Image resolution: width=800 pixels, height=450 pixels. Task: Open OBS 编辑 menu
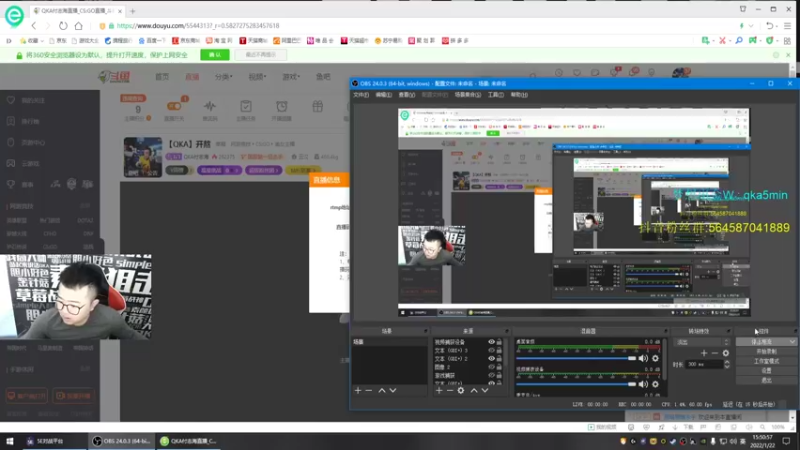click(x=384, y=95)
